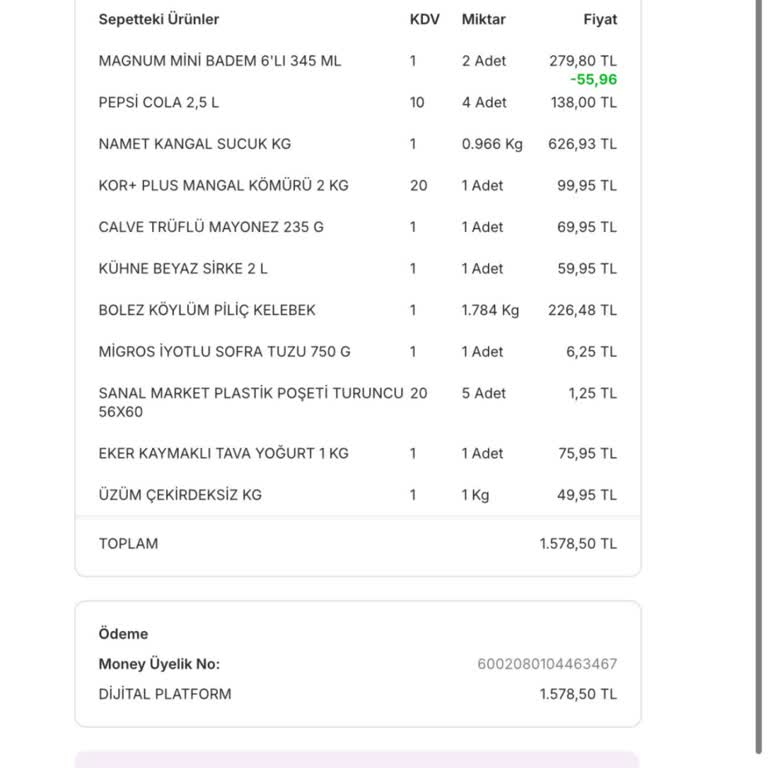Click membership number 6002080104463467
768x768 pixels.
pyautogui.click(x=547, y=664)
